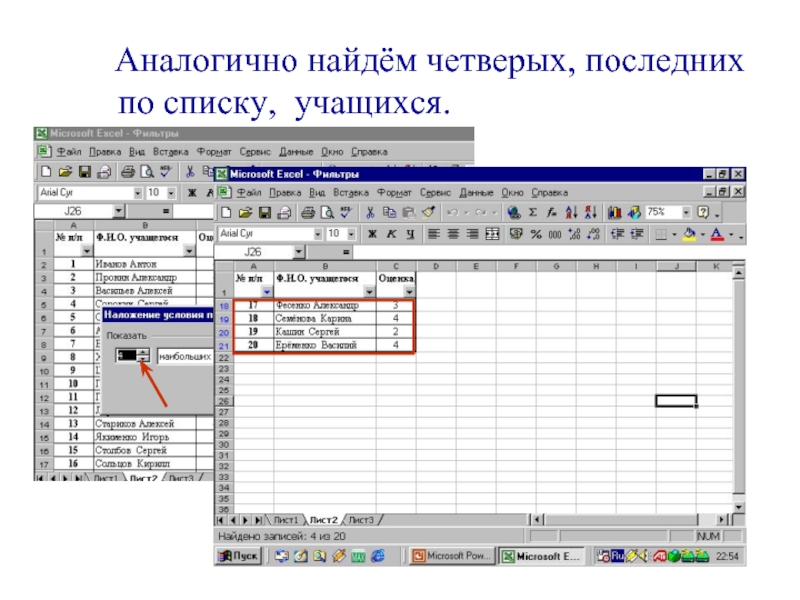Switch to Microsoft PowerPoint taskbar button
Image resolution: width=800 pixels, height=600 pixels.
pyautogui.click(x=452, y=556)
